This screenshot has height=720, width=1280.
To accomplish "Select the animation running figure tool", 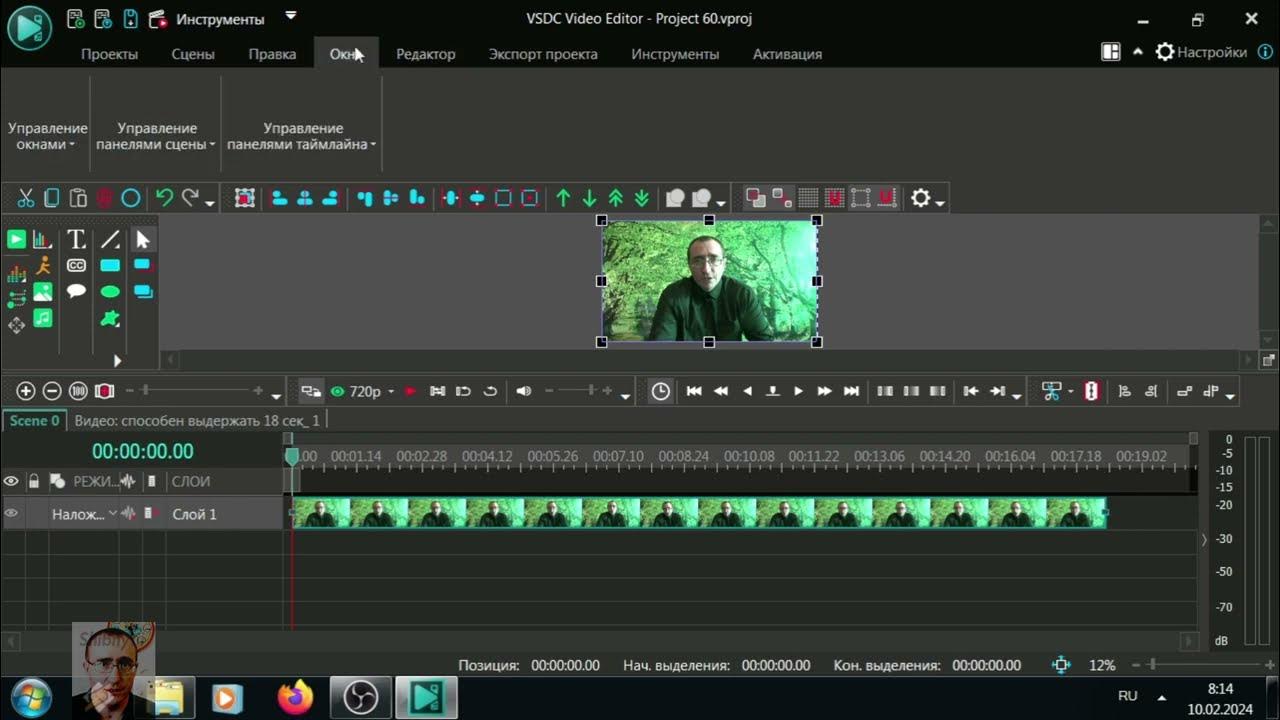I will coord(42,265).
